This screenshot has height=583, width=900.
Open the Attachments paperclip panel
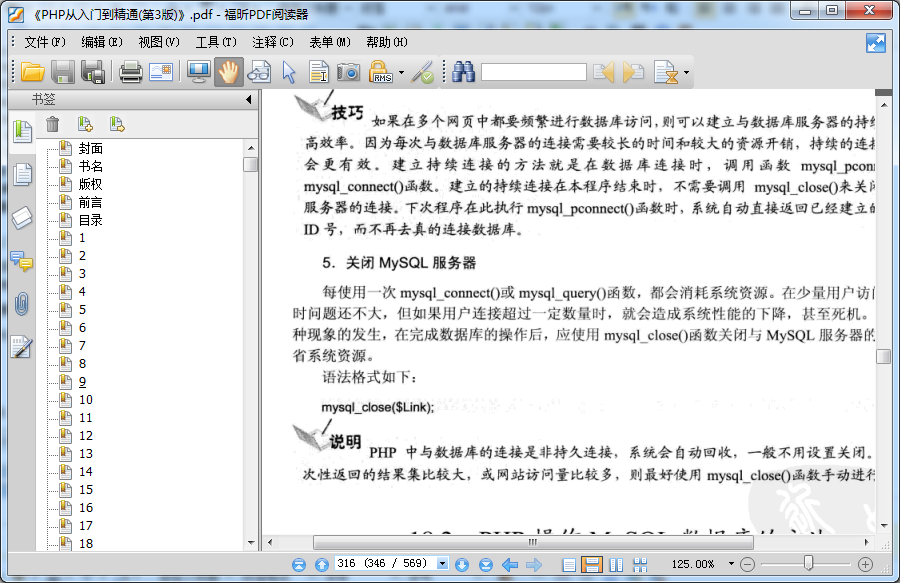22,304
